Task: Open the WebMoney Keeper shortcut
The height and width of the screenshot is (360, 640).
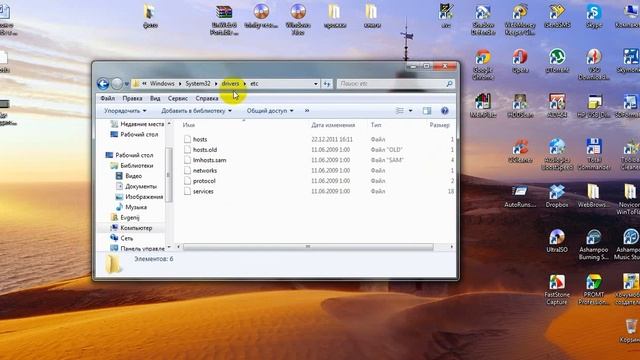Action: pyautogui.click(x=520, y=20)
